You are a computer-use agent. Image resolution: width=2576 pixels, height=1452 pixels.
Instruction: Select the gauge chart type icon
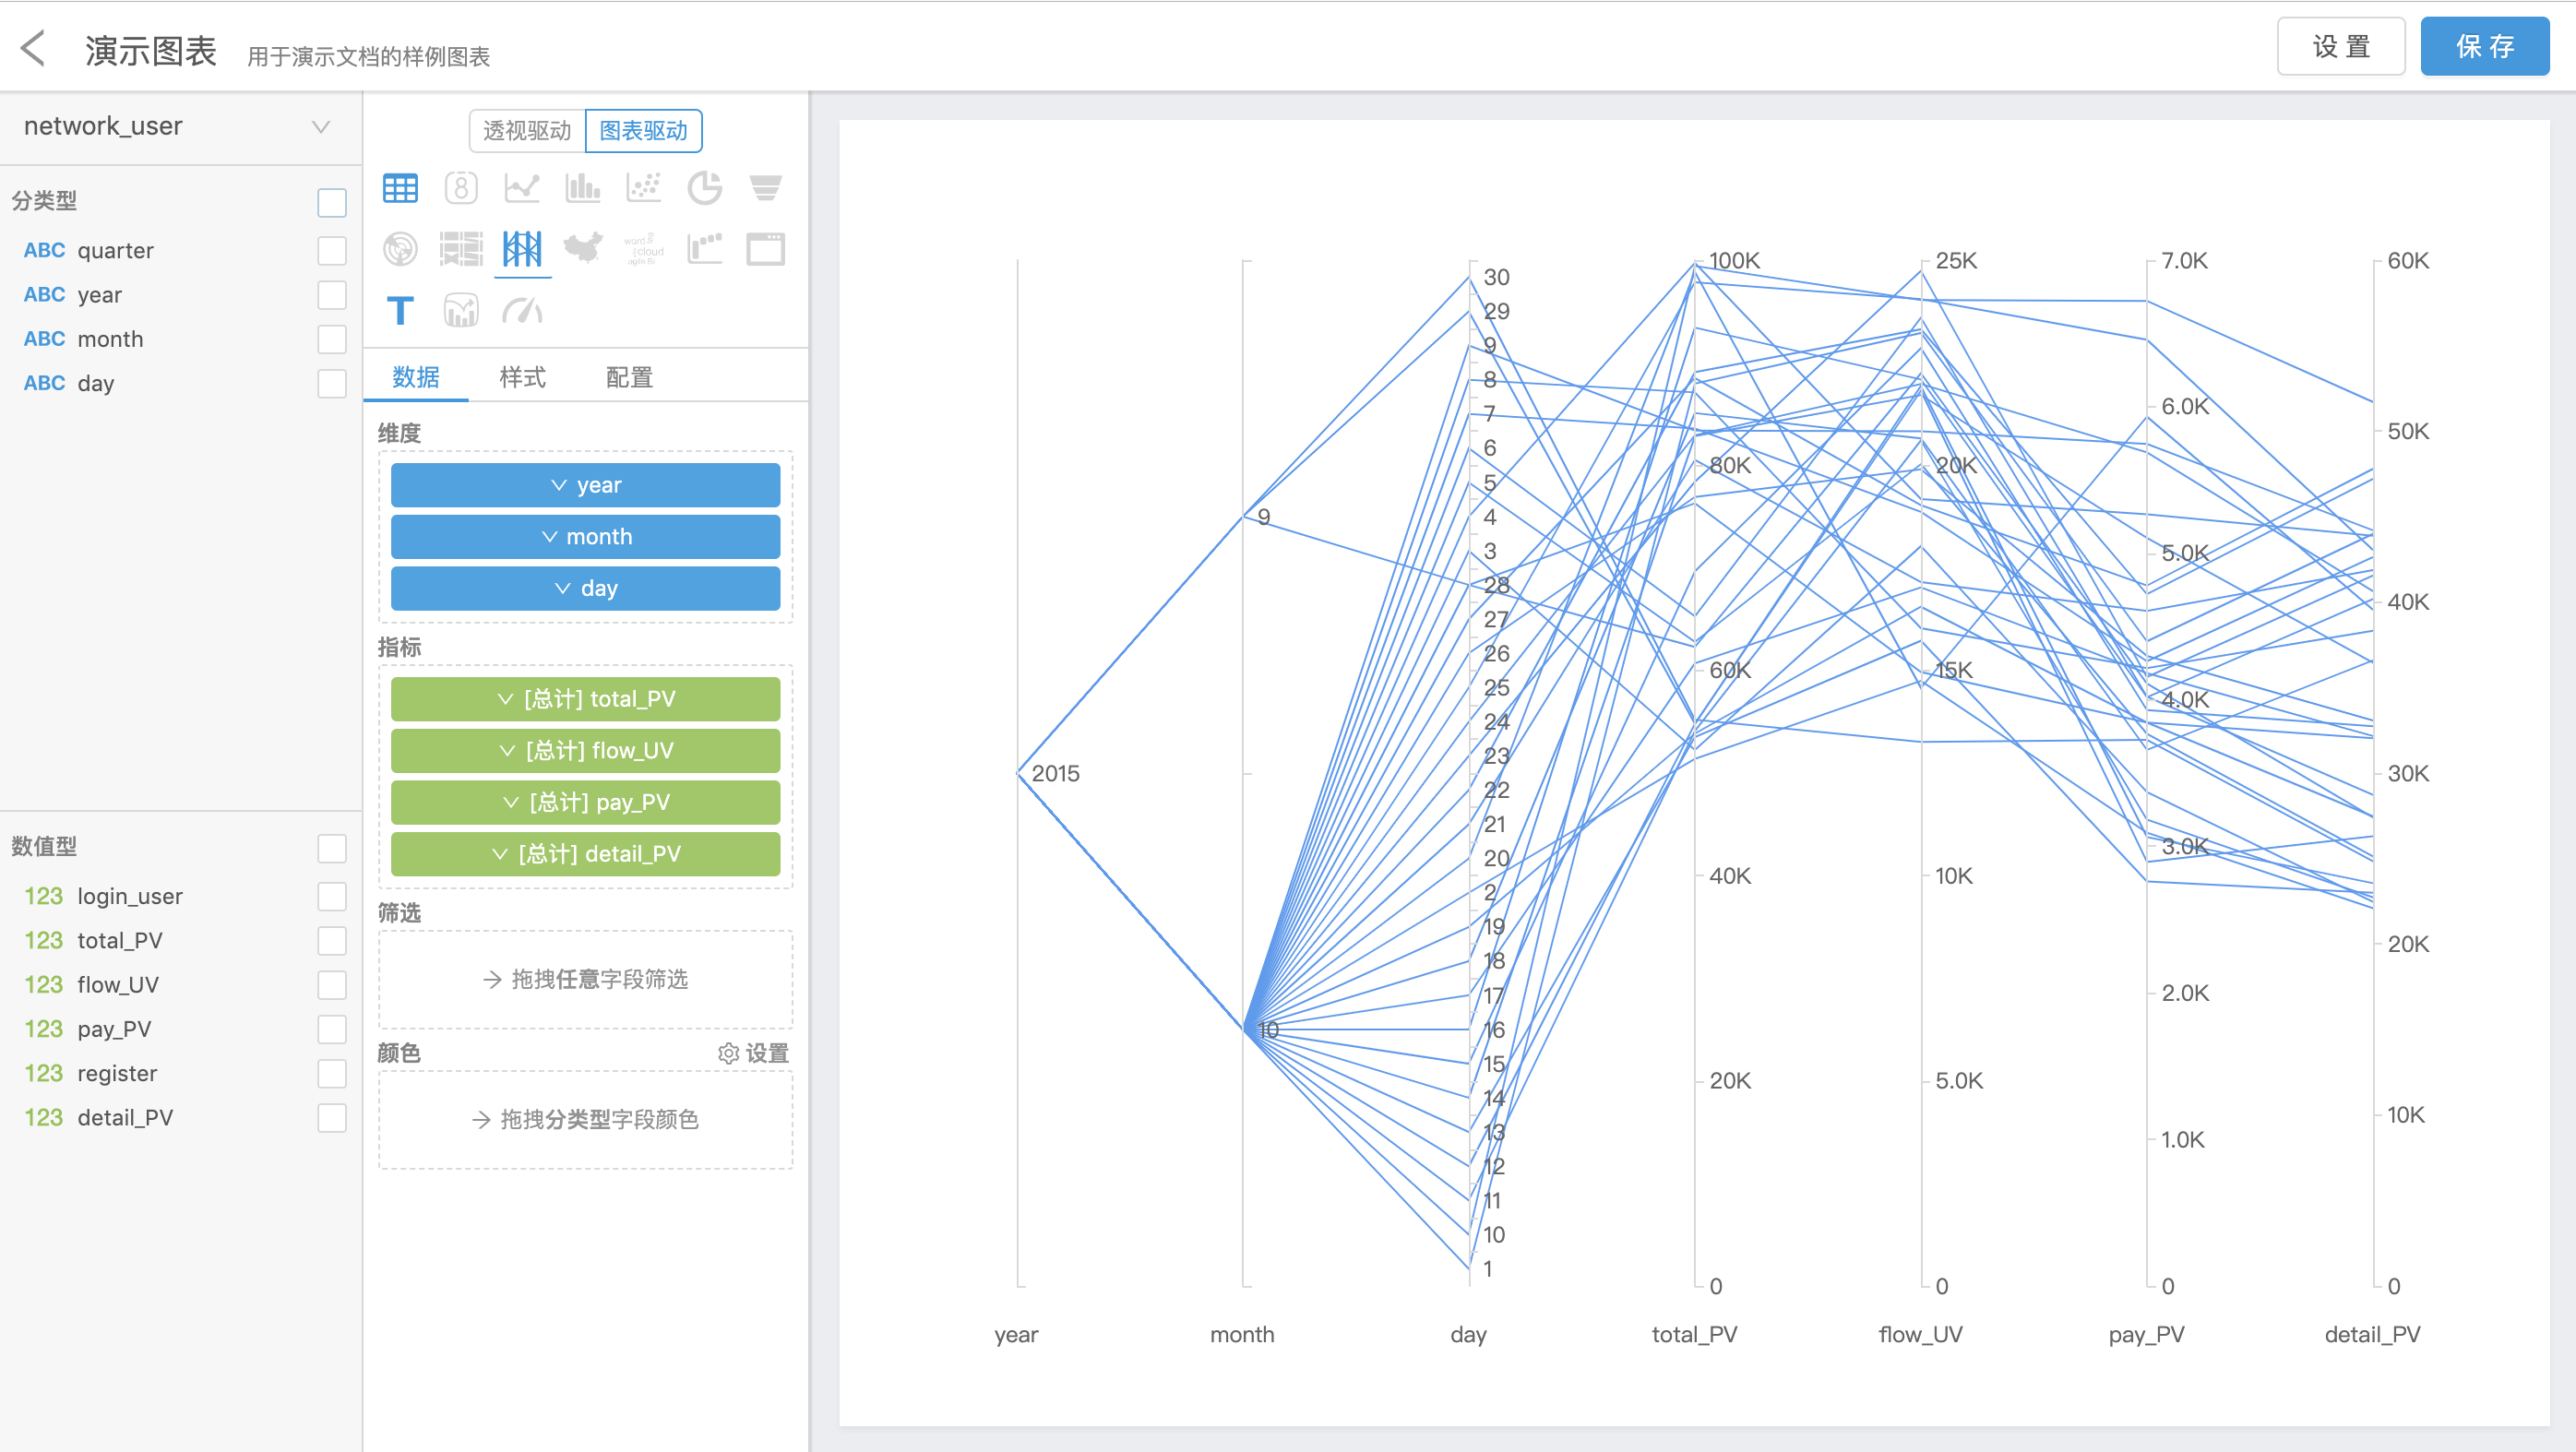(x=522, y=311)
